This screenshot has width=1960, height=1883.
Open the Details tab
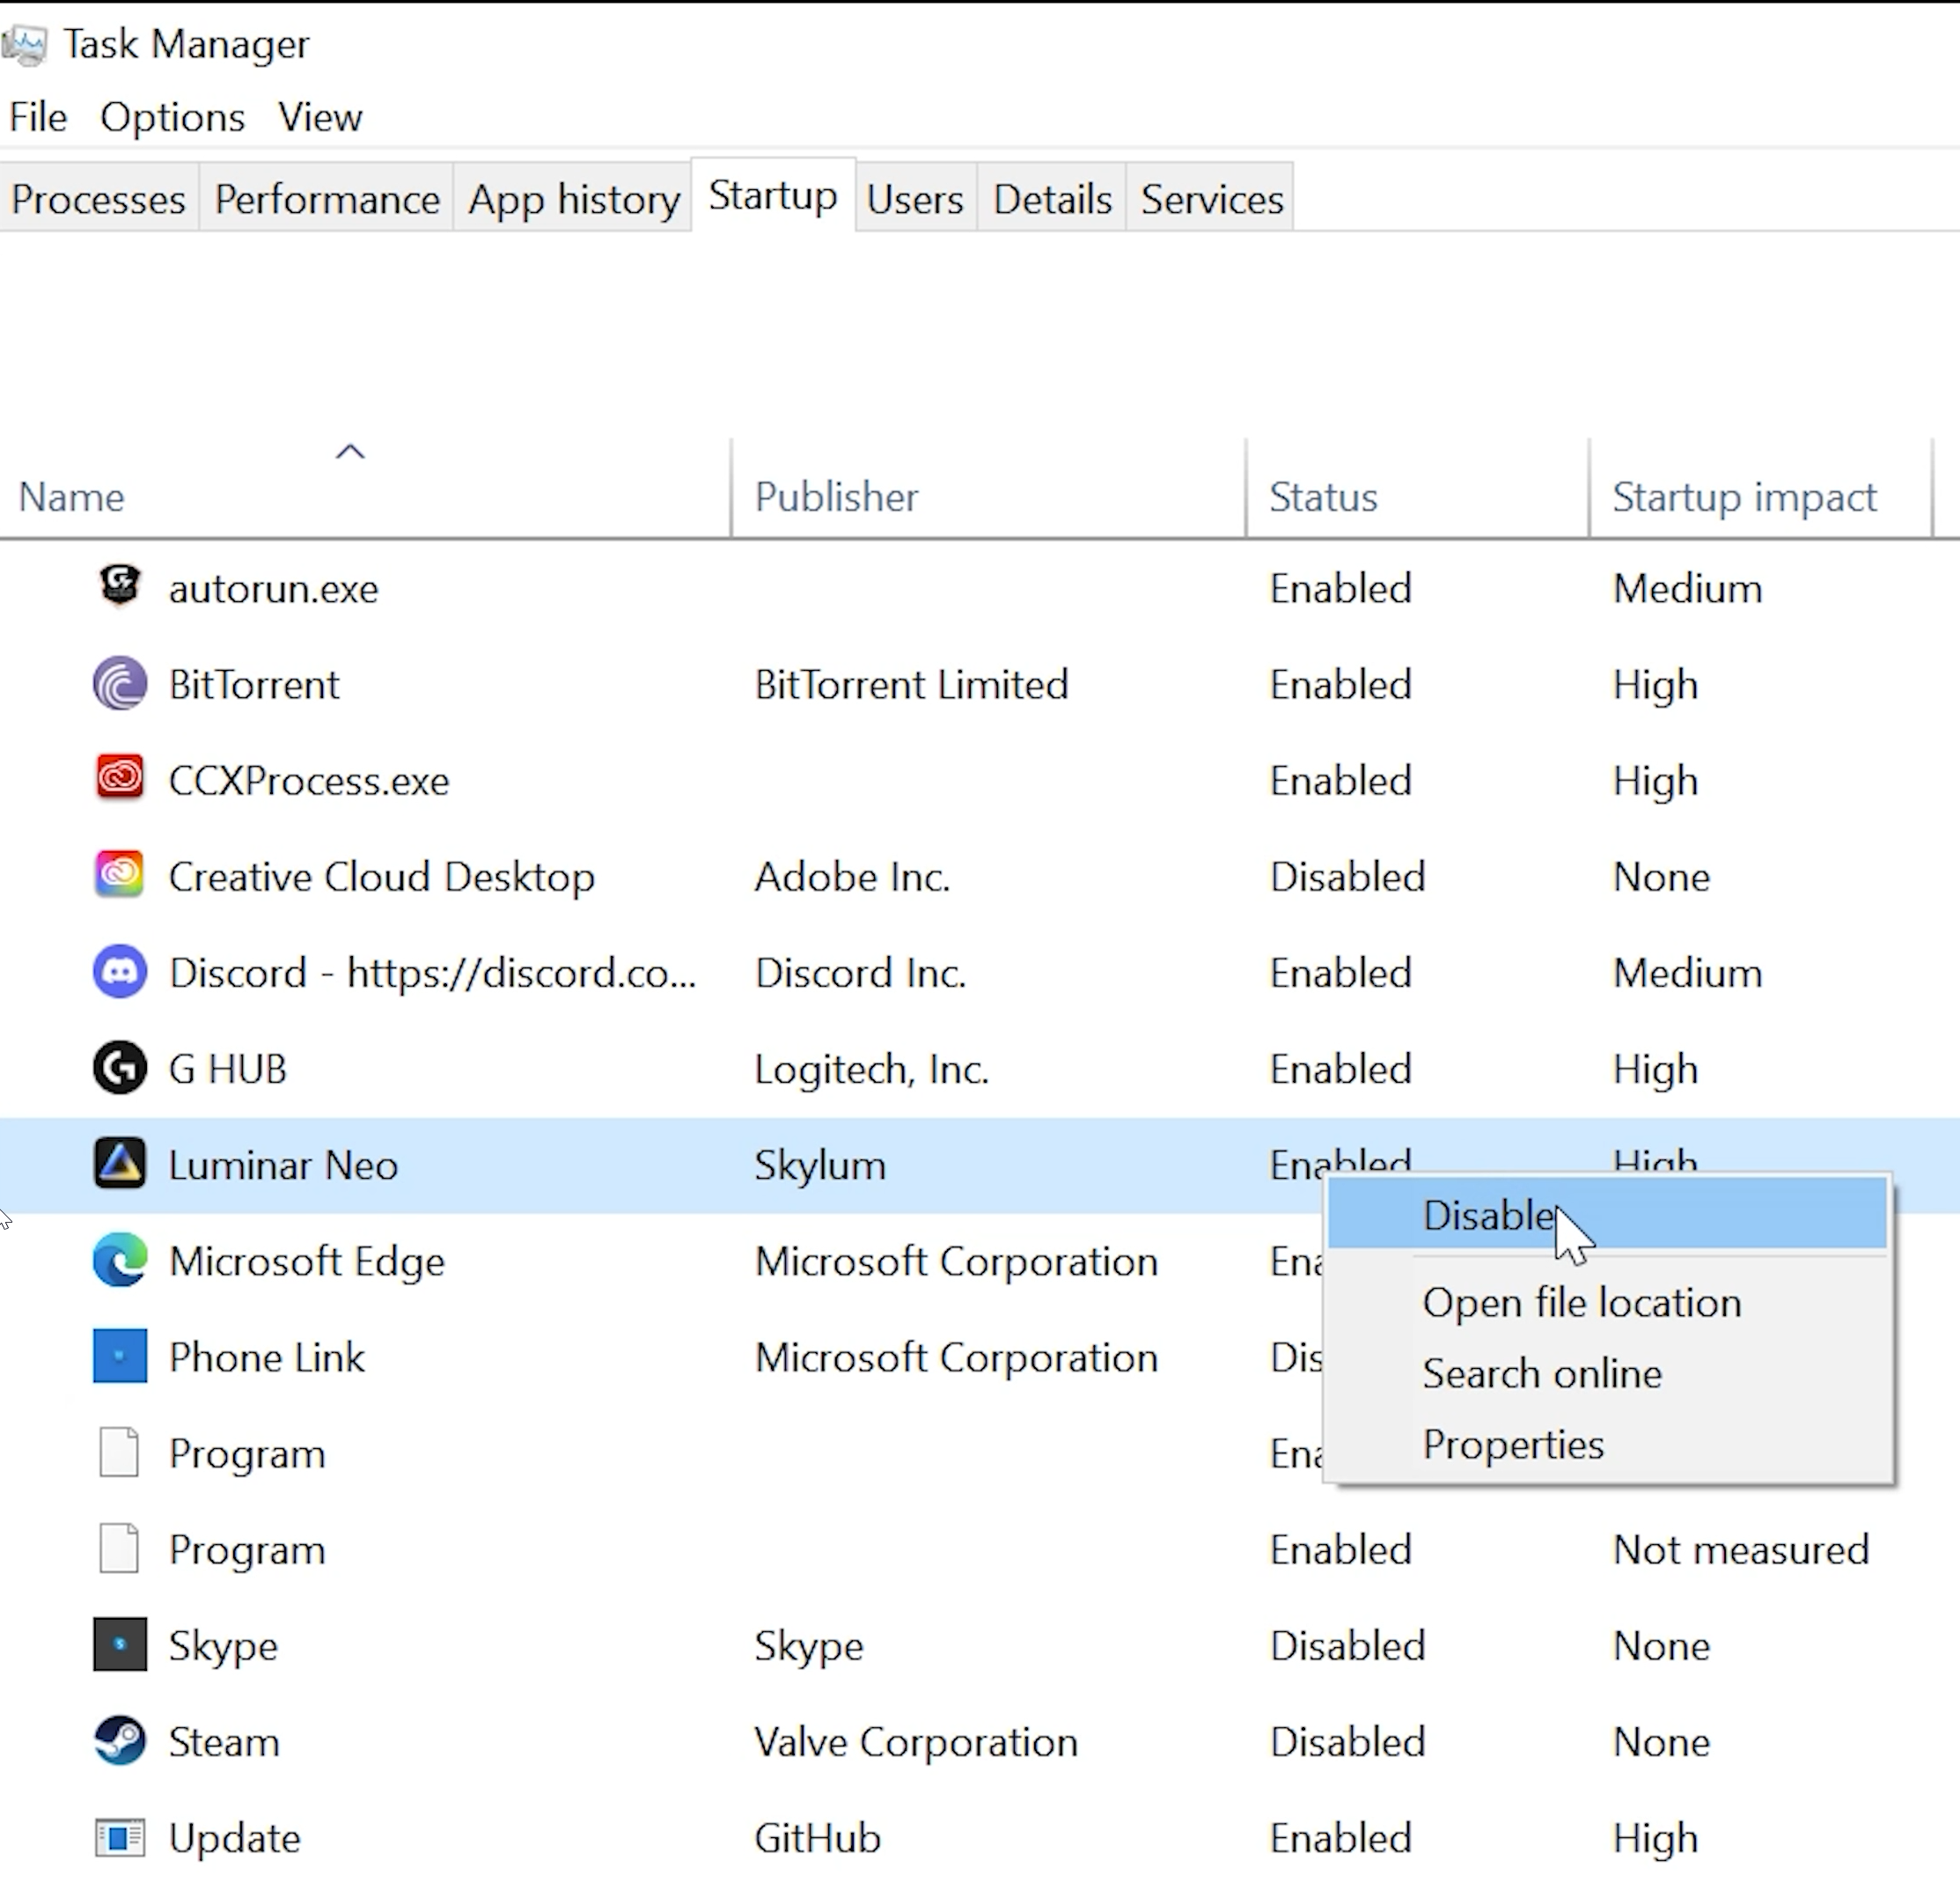[1052, 199]
